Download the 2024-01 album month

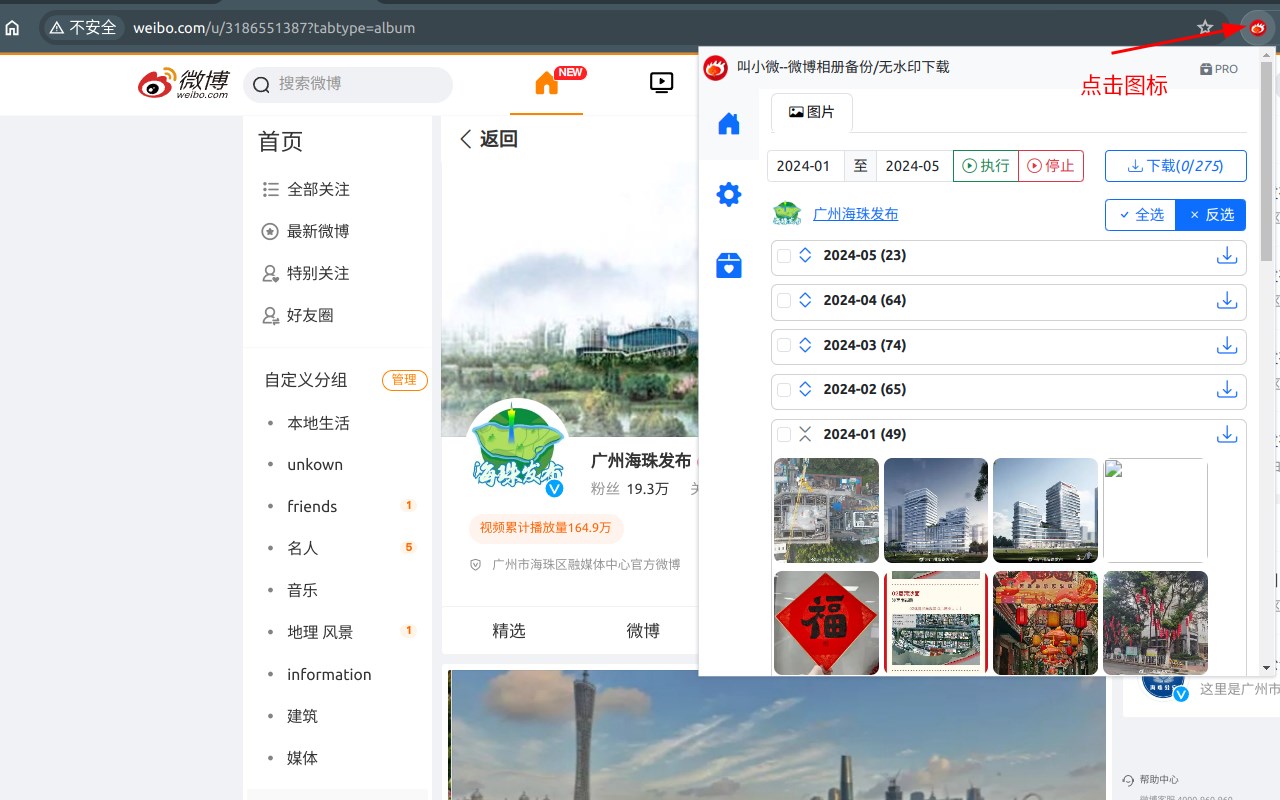(1227, 435)
